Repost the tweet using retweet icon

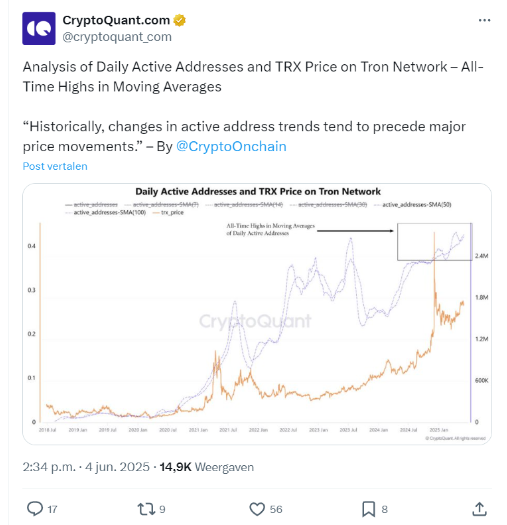tap(146, 509)
